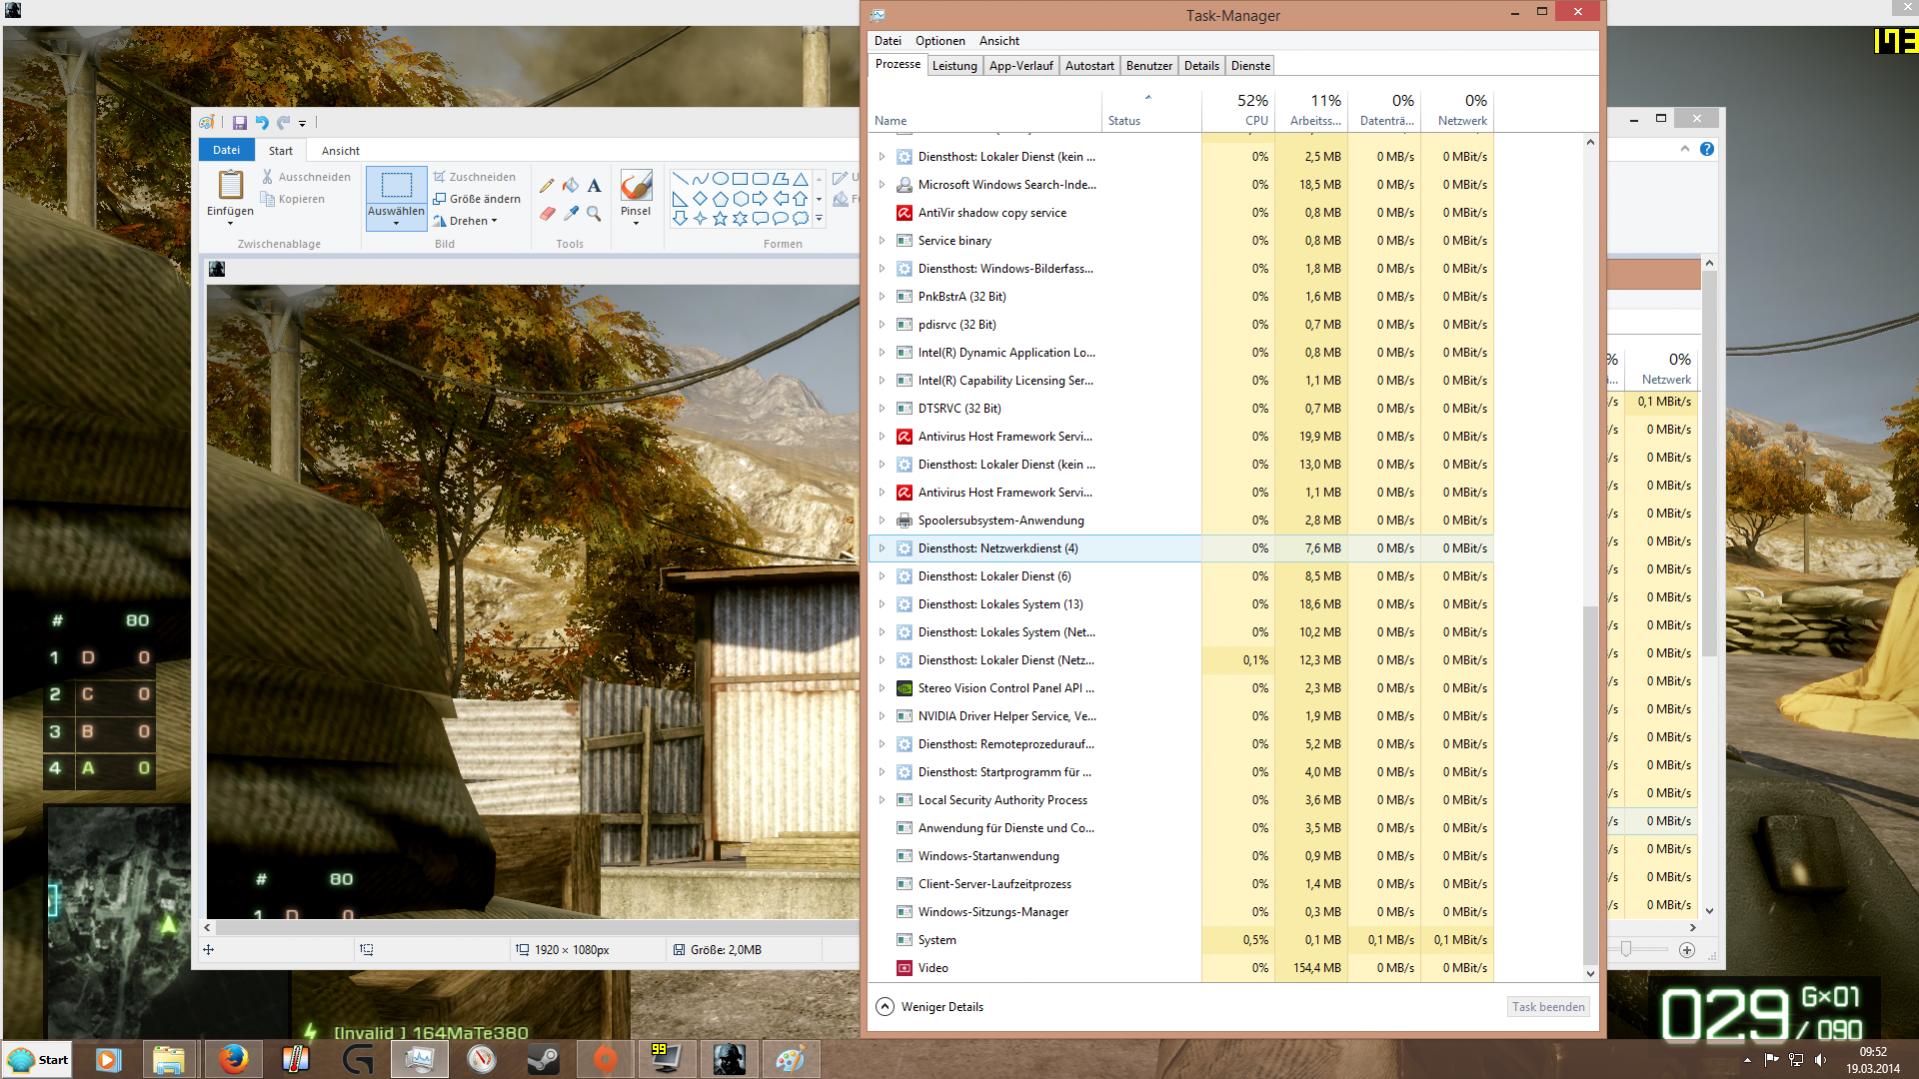
Task: Select the Eraser tool in Paint
Action: (x=547, y=213)
